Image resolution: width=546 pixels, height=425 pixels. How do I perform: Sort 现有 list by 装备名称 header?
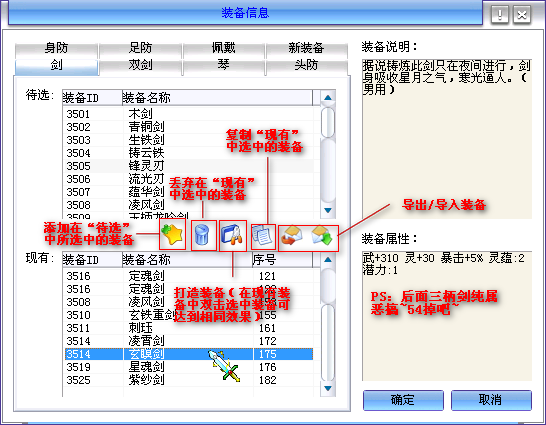(187, 260)
